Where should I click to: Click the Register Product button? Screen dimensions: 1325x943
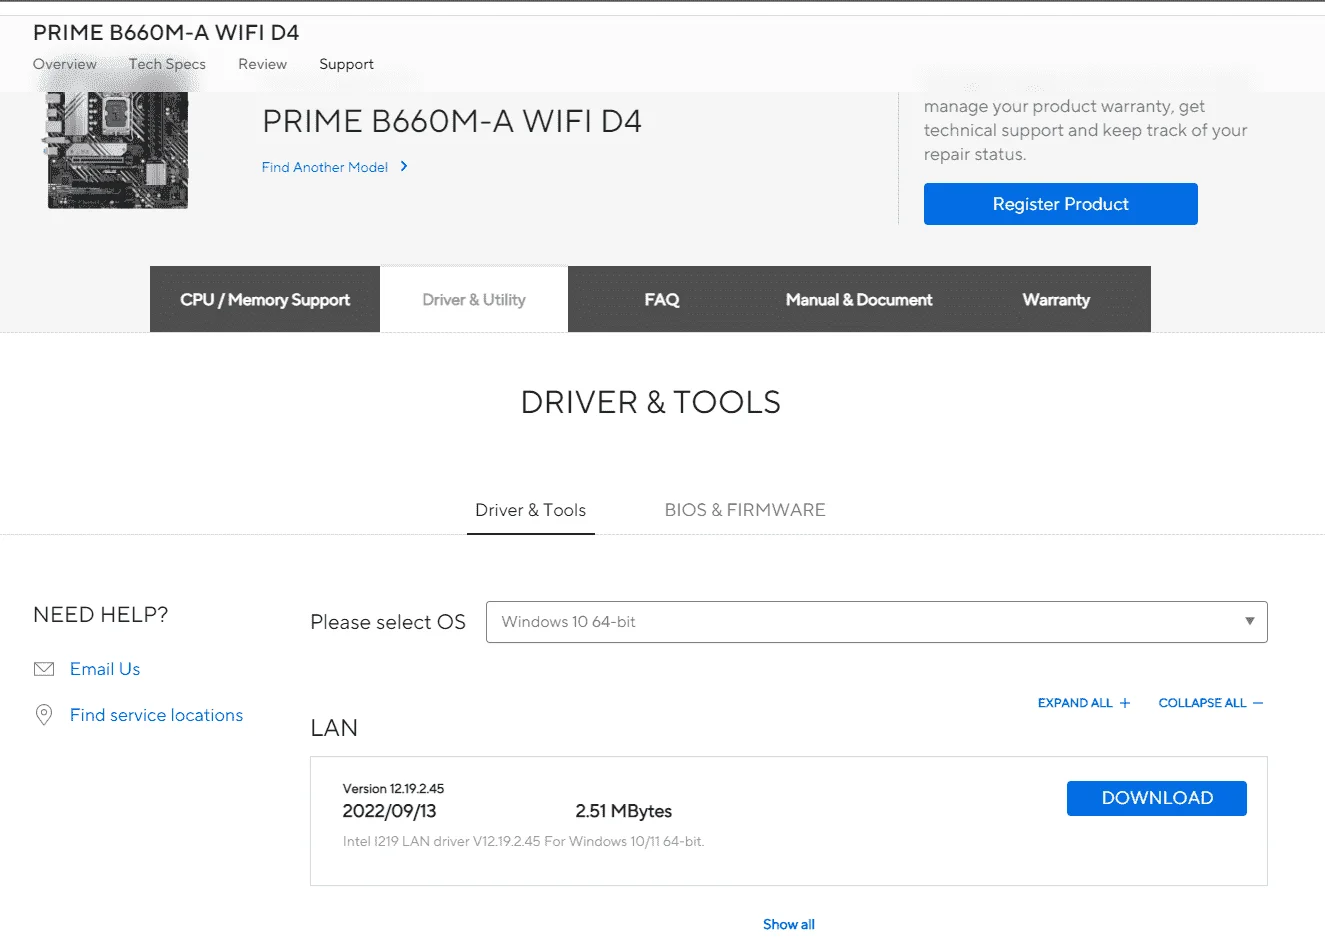[1060, 204]
